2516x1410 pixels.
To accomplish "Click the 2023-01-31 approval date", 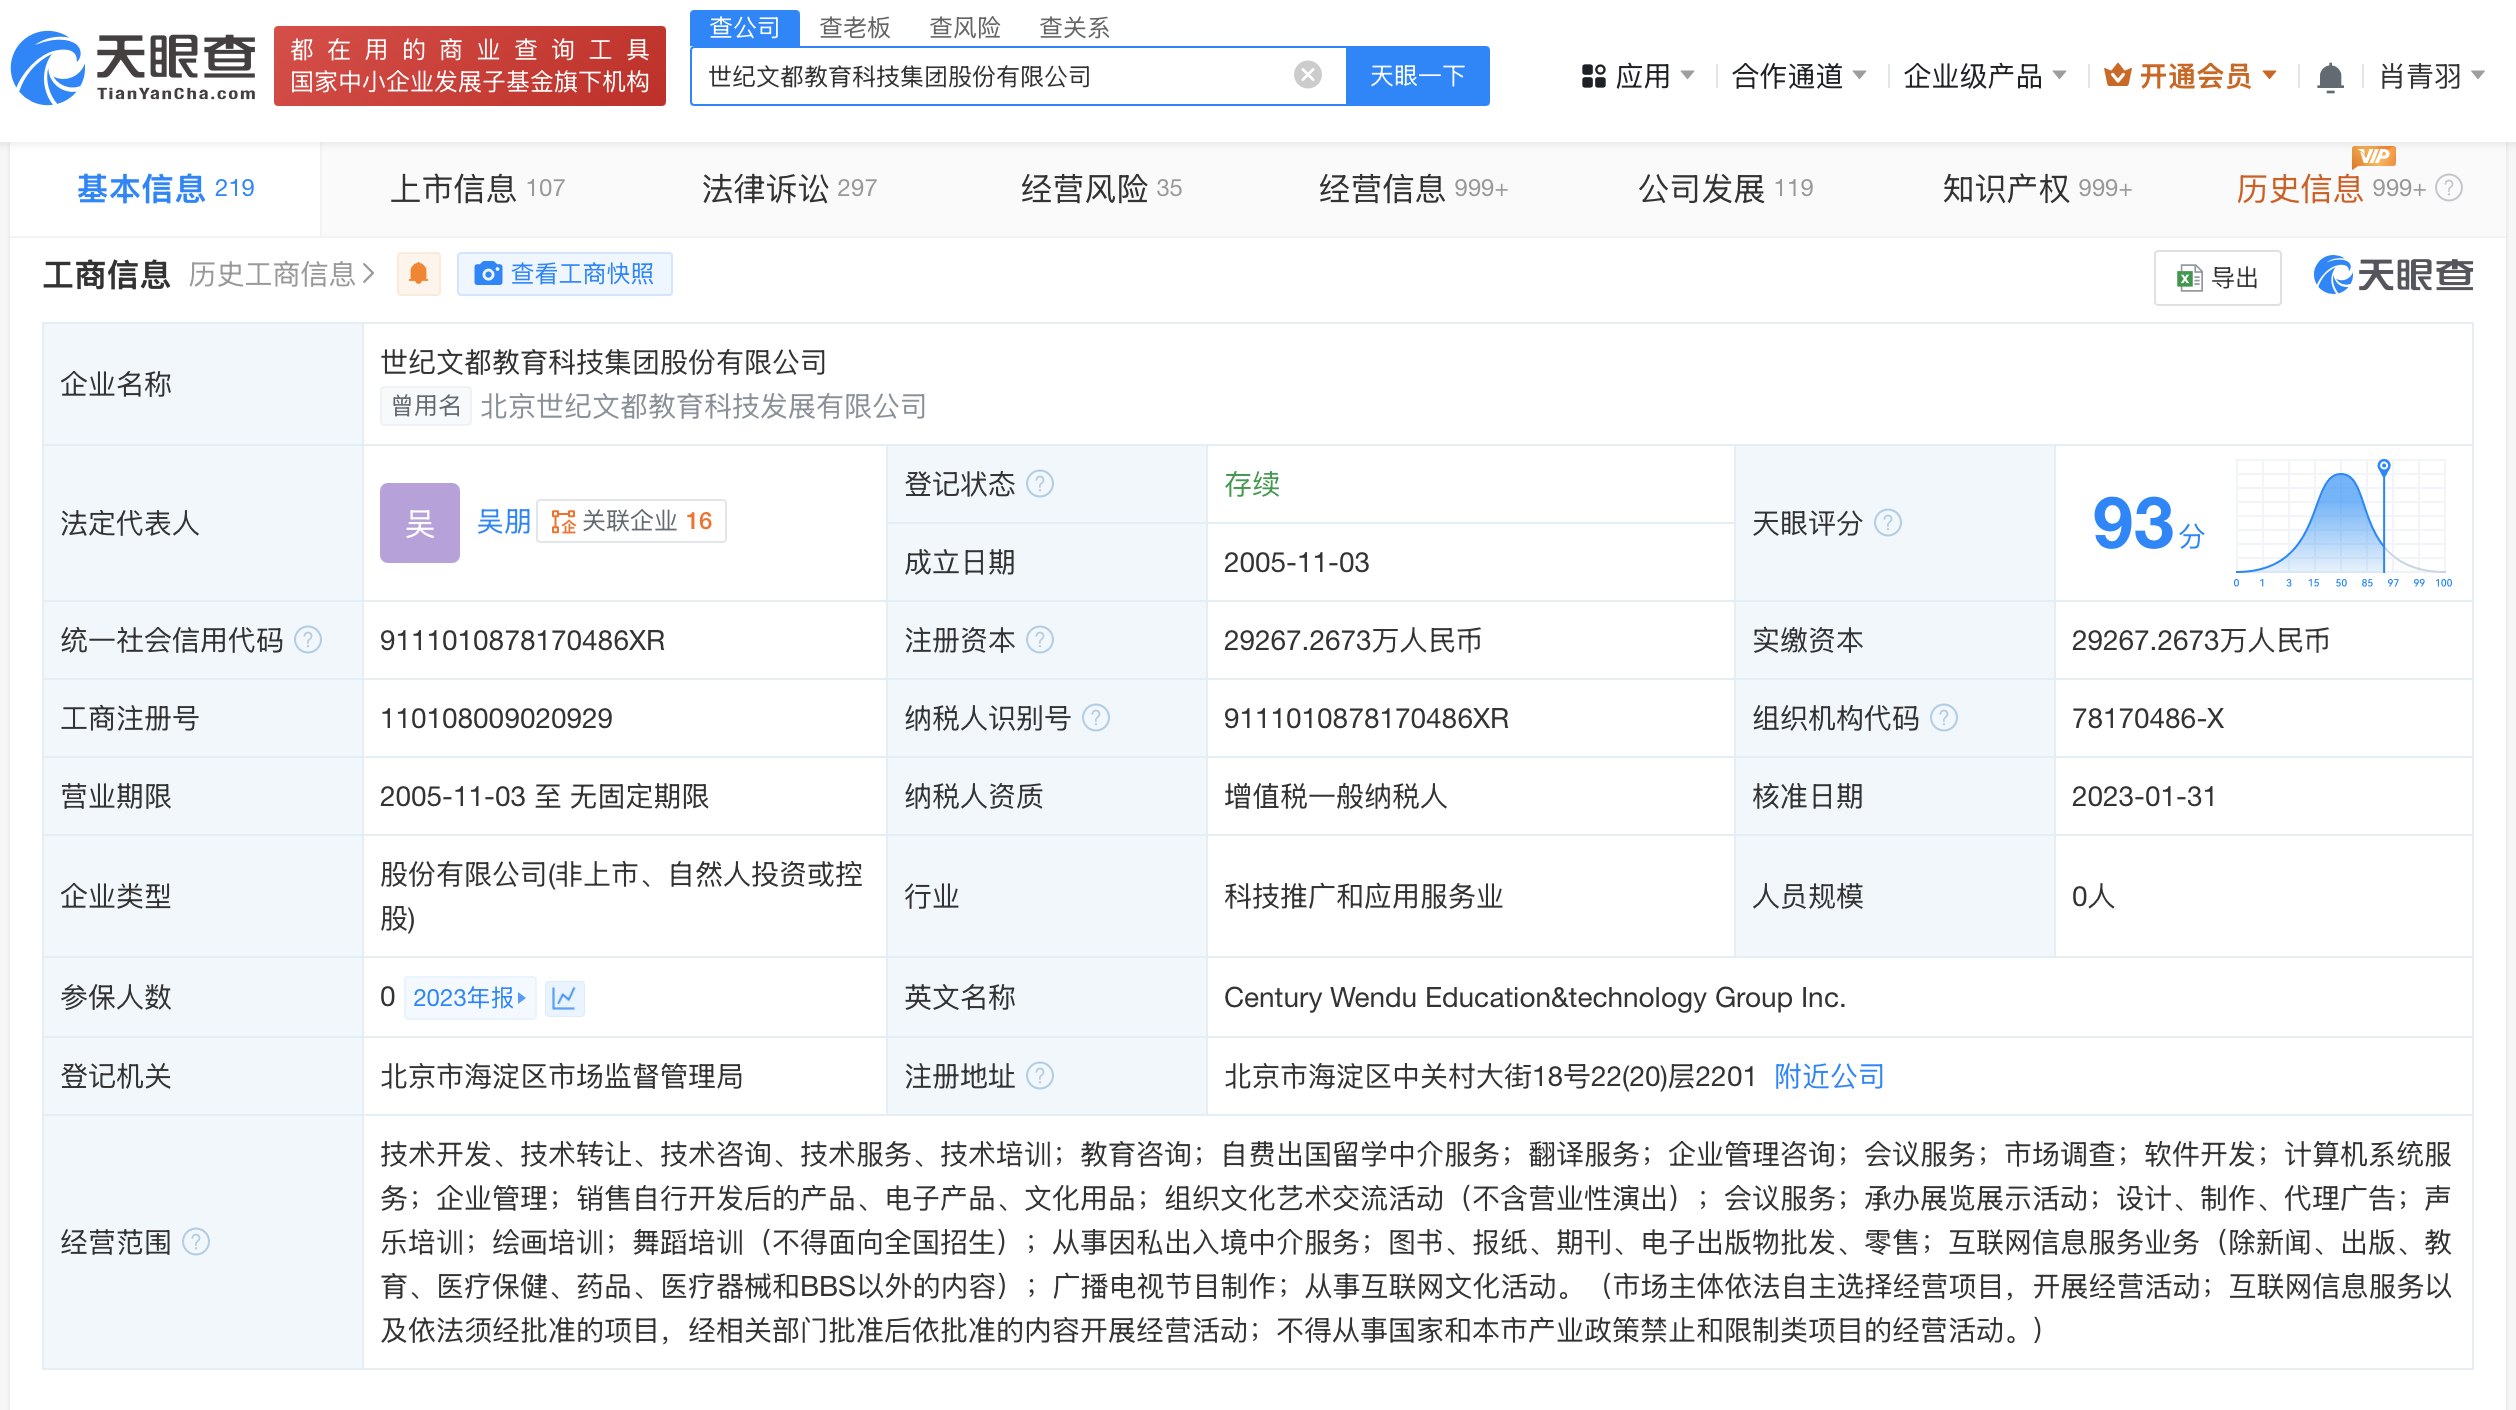I will coord(2143,796).
